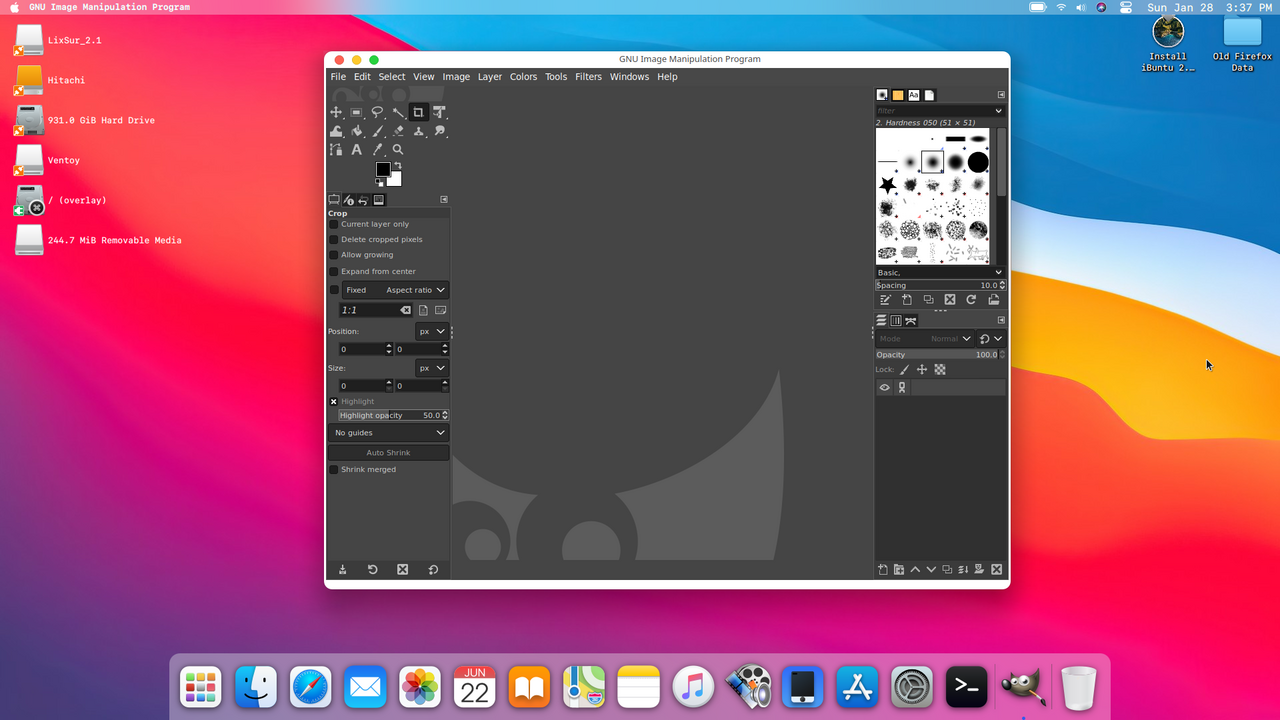The image size is (1280, 720).
Task: Click the Auto Shrink button
Action: 388,453
